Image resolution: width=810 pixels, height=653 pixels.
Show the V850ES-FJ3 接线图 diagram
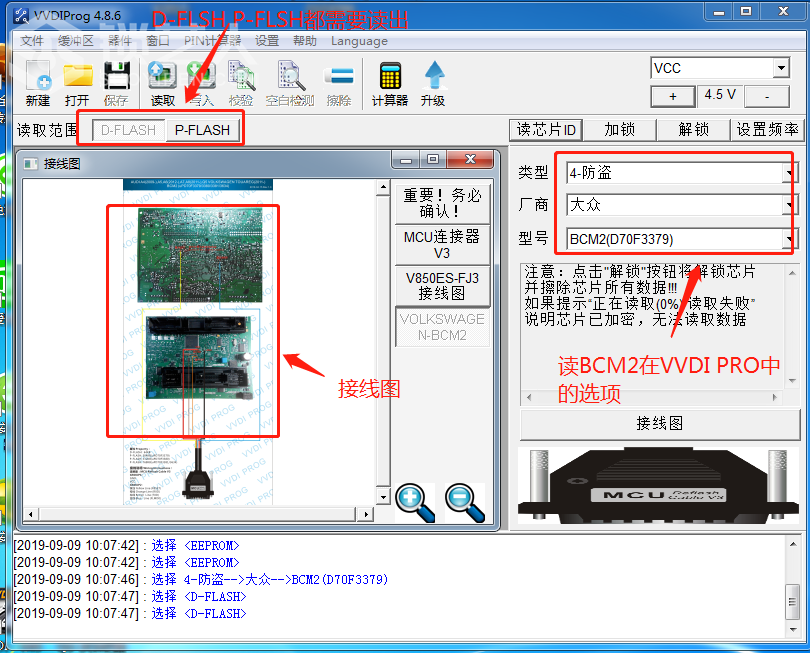442,286
